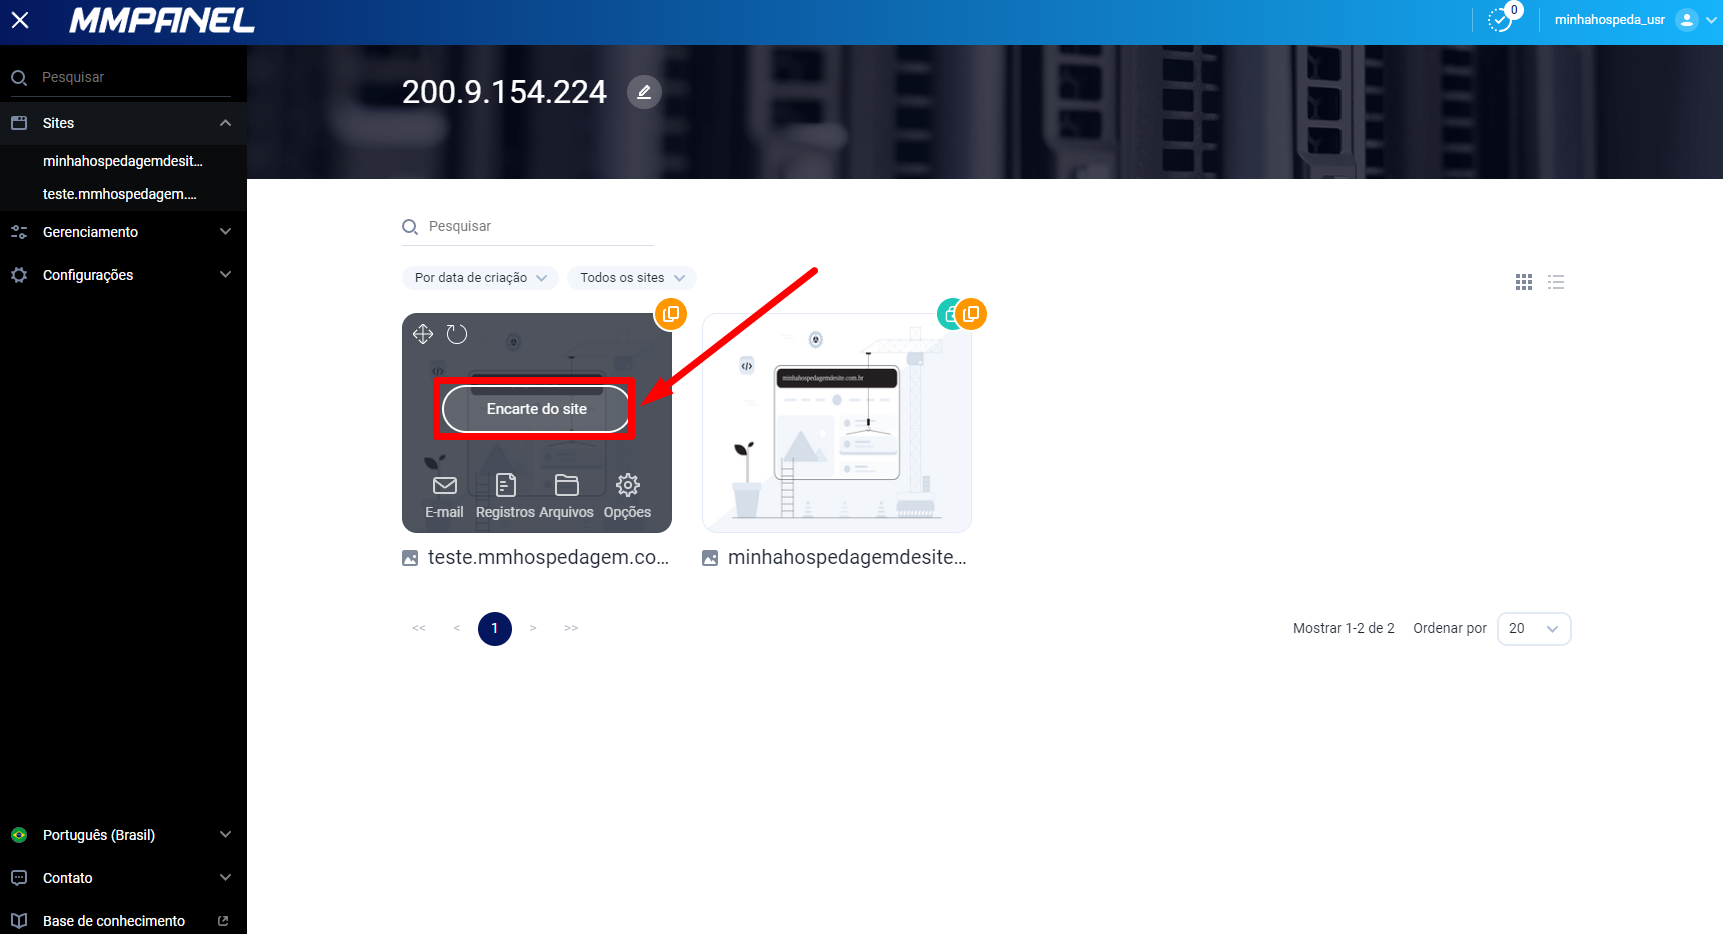1723x934 pixels.
Task: Open the task notifications icon with the zero badge
Action: 1500,20
